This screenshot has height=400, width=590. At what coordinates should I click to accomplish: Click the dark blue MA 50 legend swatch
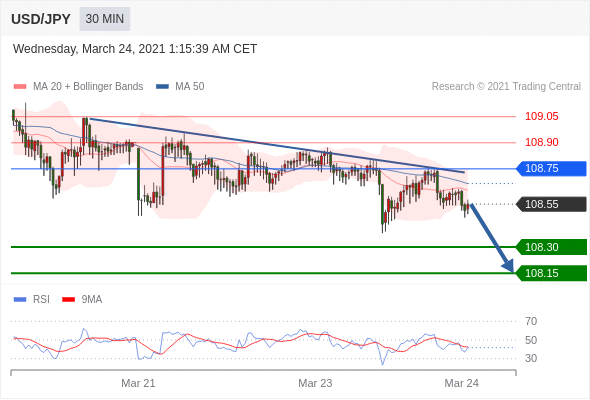point(163,87)
